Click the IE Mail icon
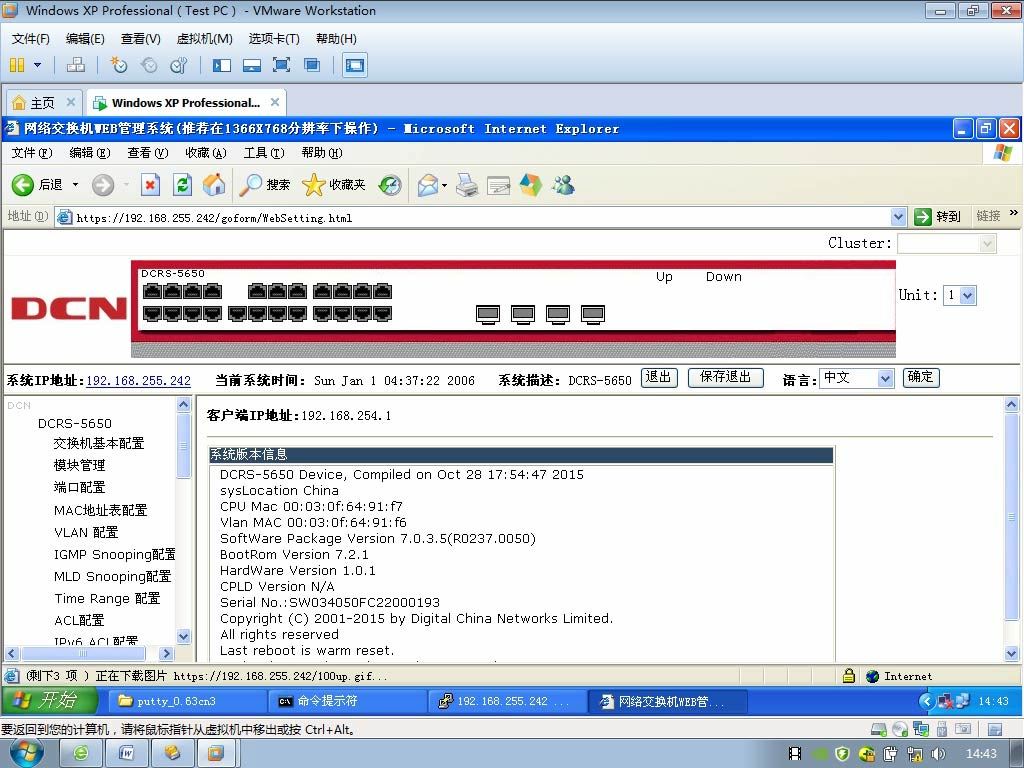The width and height of the screenshot is (1024, 768). (x=428, y=185)
